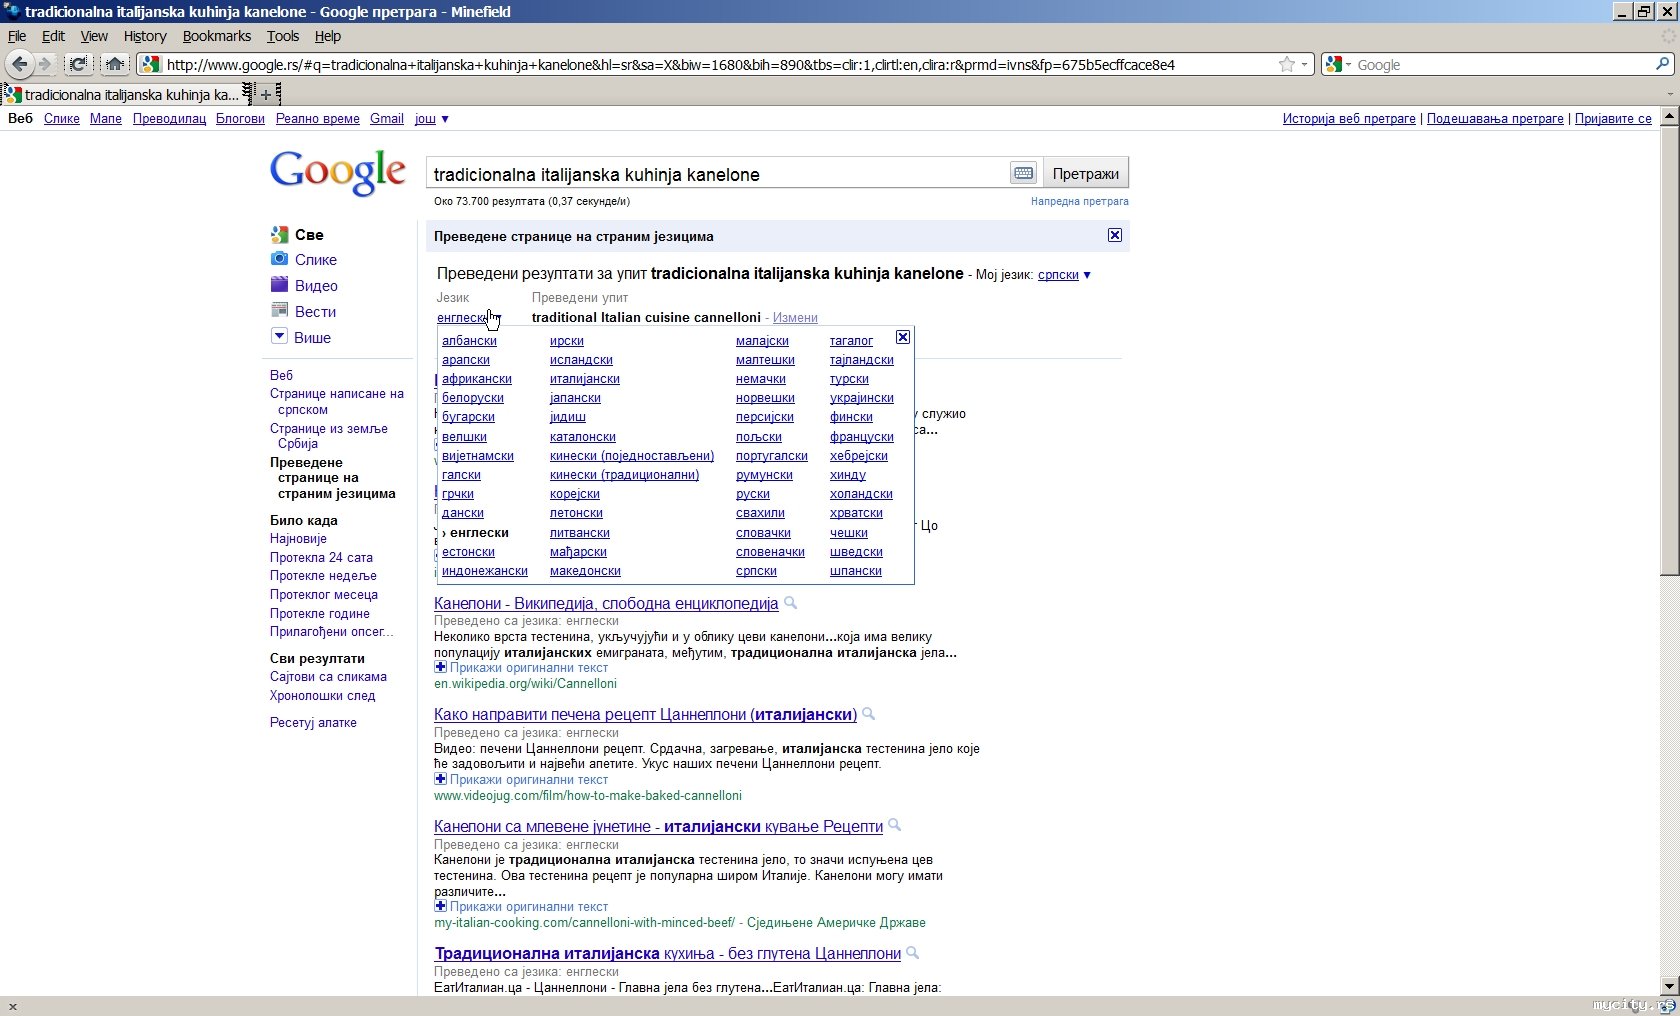Click the browser Back arrow button

click(x=19, y=64)
